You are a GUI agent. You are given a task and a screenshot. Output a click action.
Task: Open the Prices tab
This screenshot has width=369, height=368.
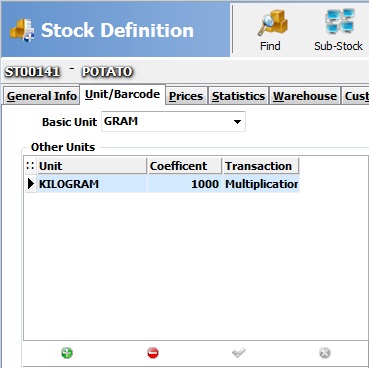tap(186, 96)
